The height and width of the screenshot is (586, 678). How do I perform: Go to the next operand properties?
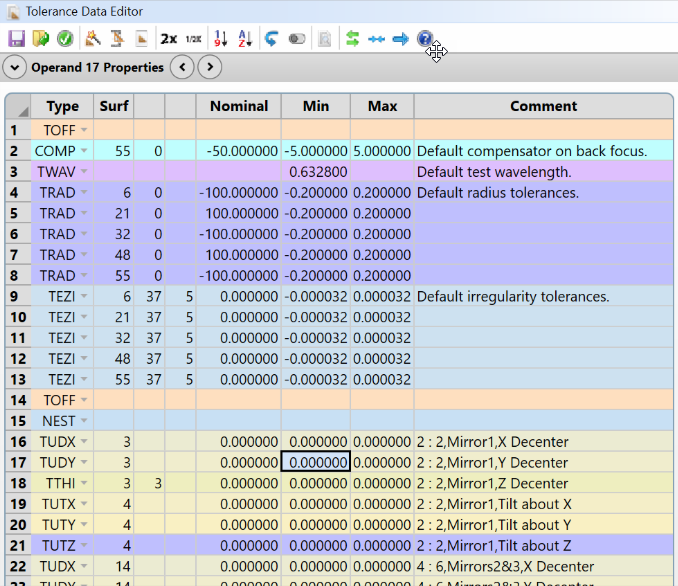209,68
